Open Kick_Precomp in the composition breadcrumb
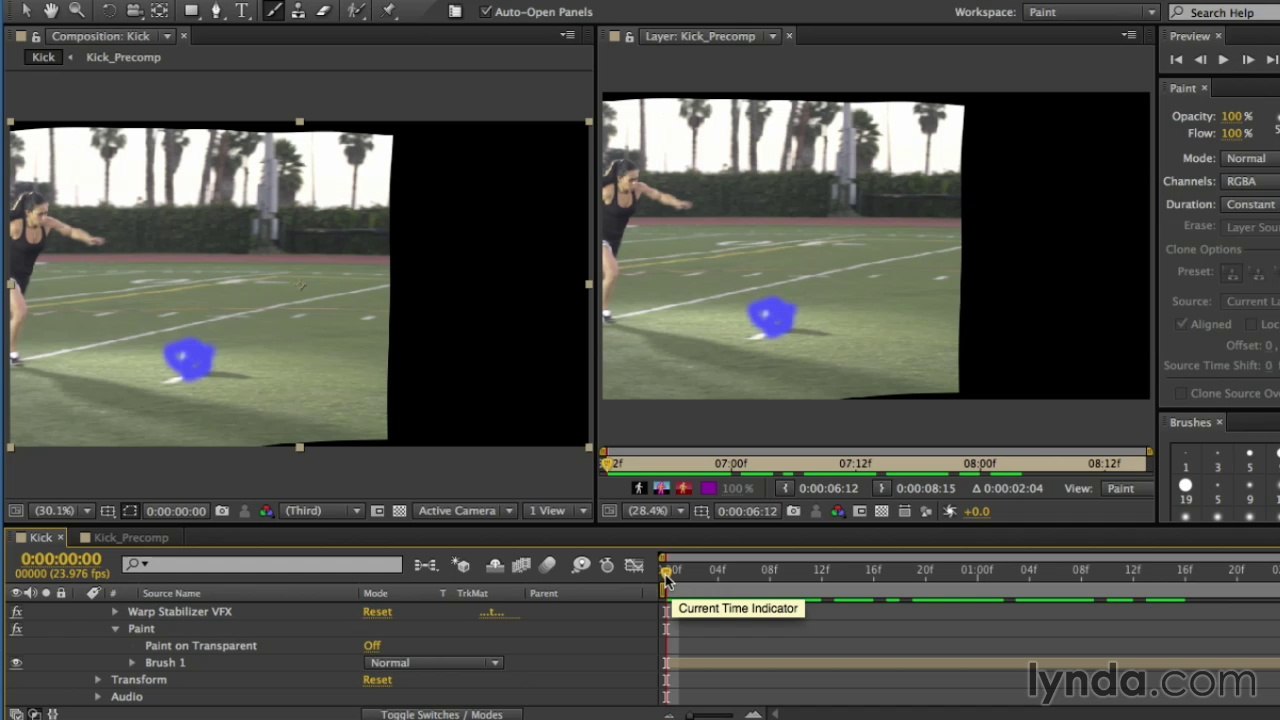The width and height of the screenshot is (1280, 720). click(123, 57)
